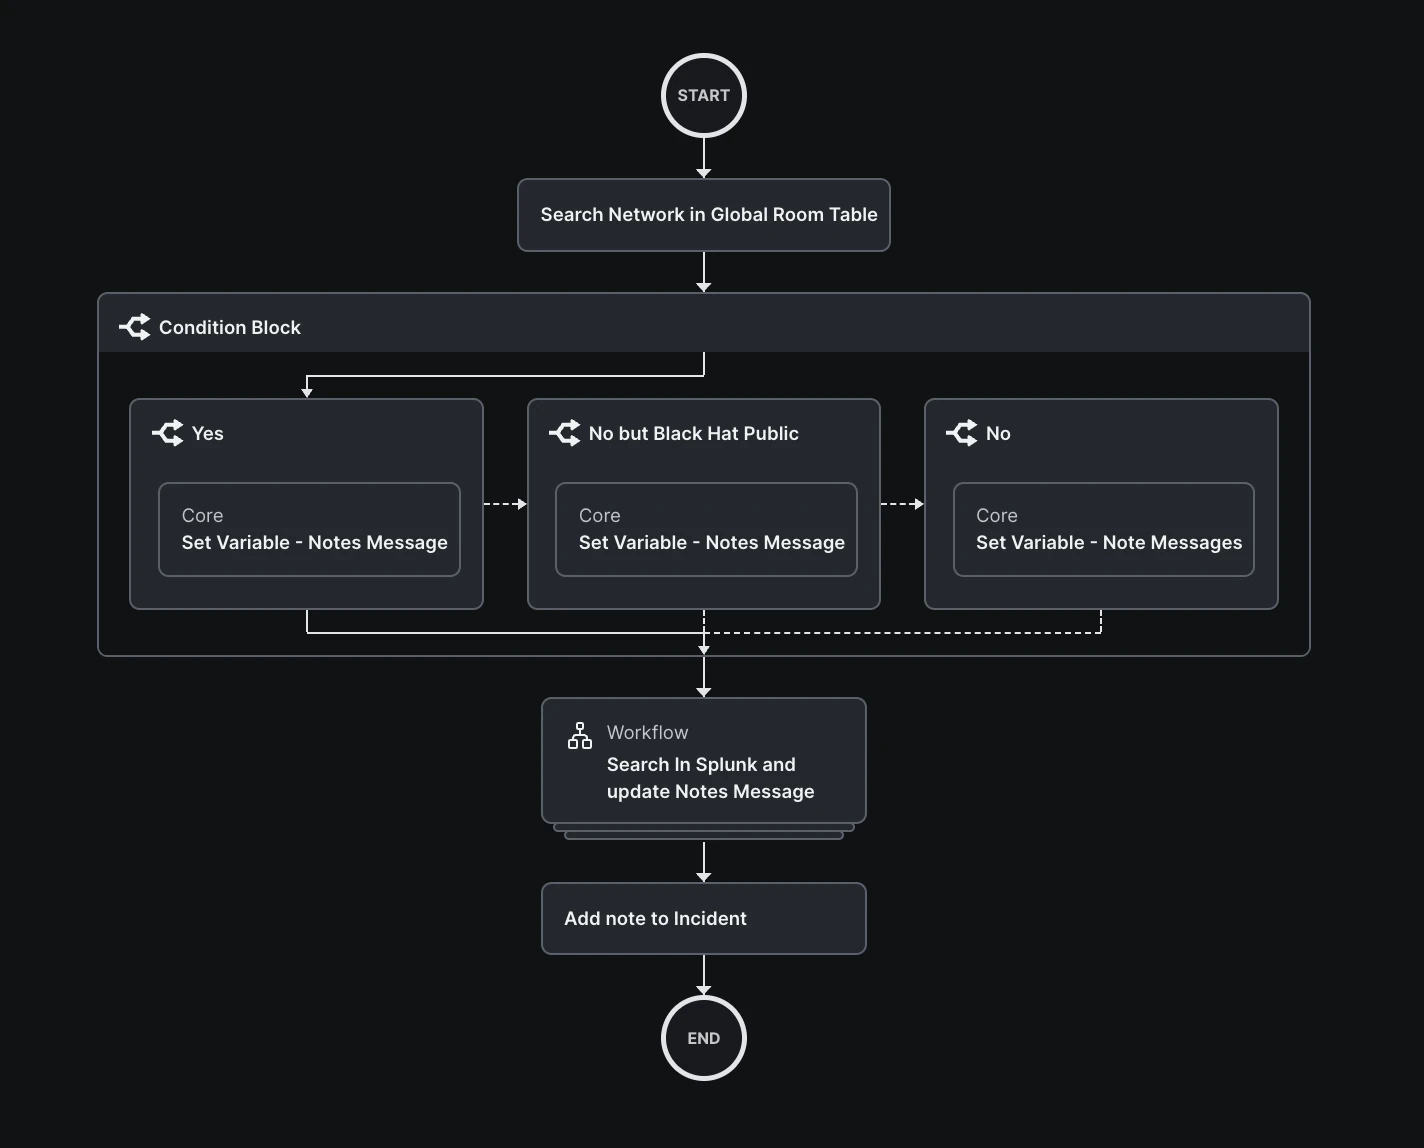The image size is (1424, 1148).
Task: Open the Set Variable - Note Messages step
Action: (x=1103, y=530)
